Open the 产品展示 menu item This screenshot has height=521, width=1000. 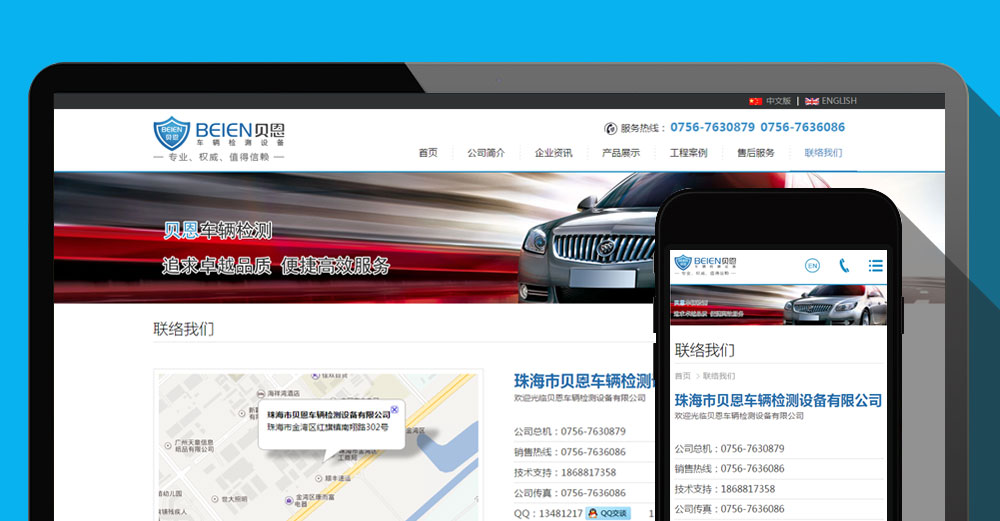tap(621, 153)
